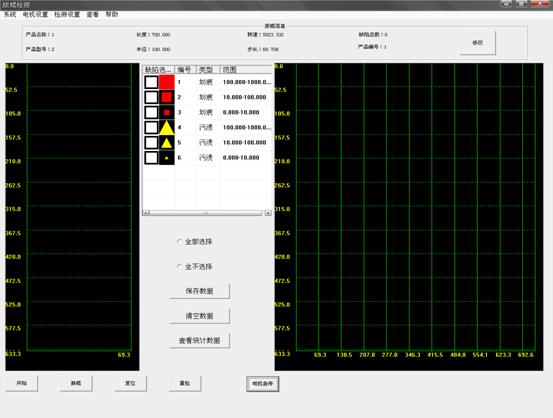Screen dimensions: 553x418
Task: Open the 电机设置 menu
Action: click(35, 14)
